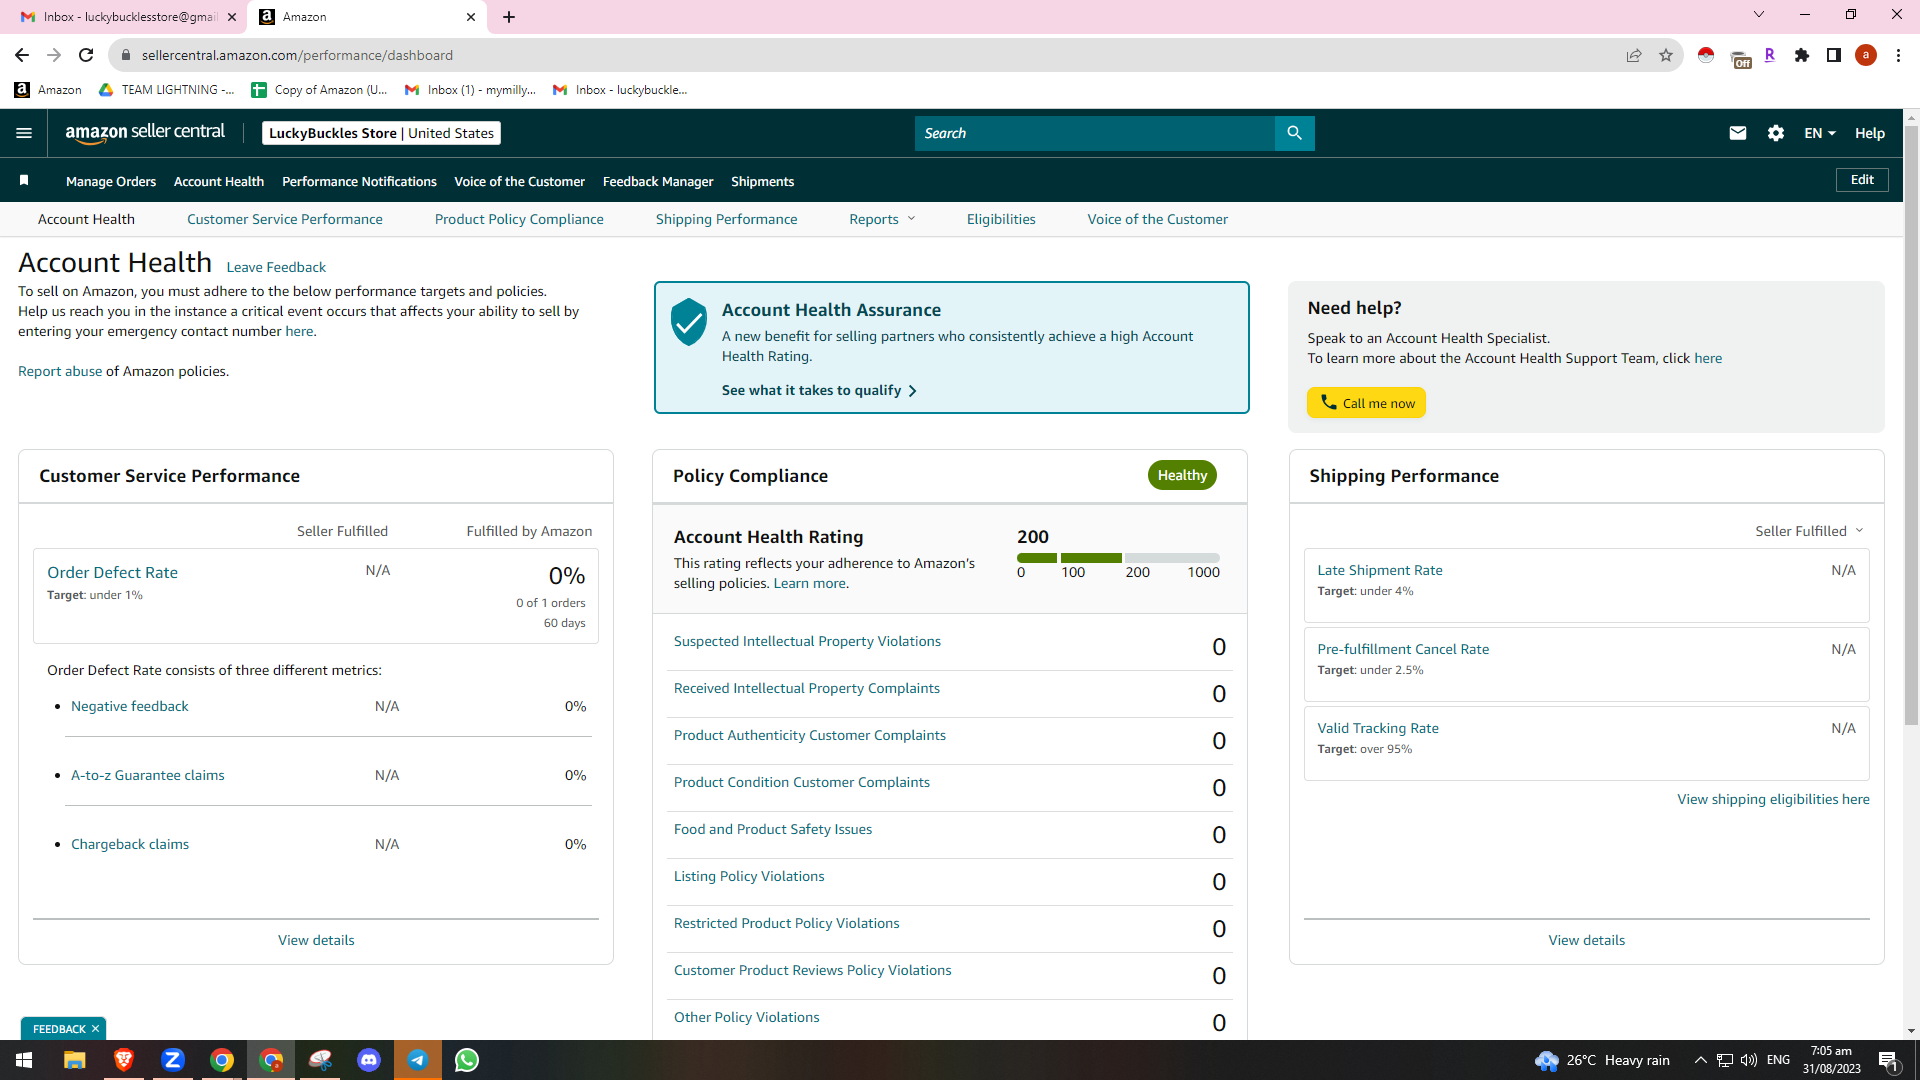The image size is (1920, 1080).
Task: Click the Seller Central search field
Action: (x=1095, y=133)
